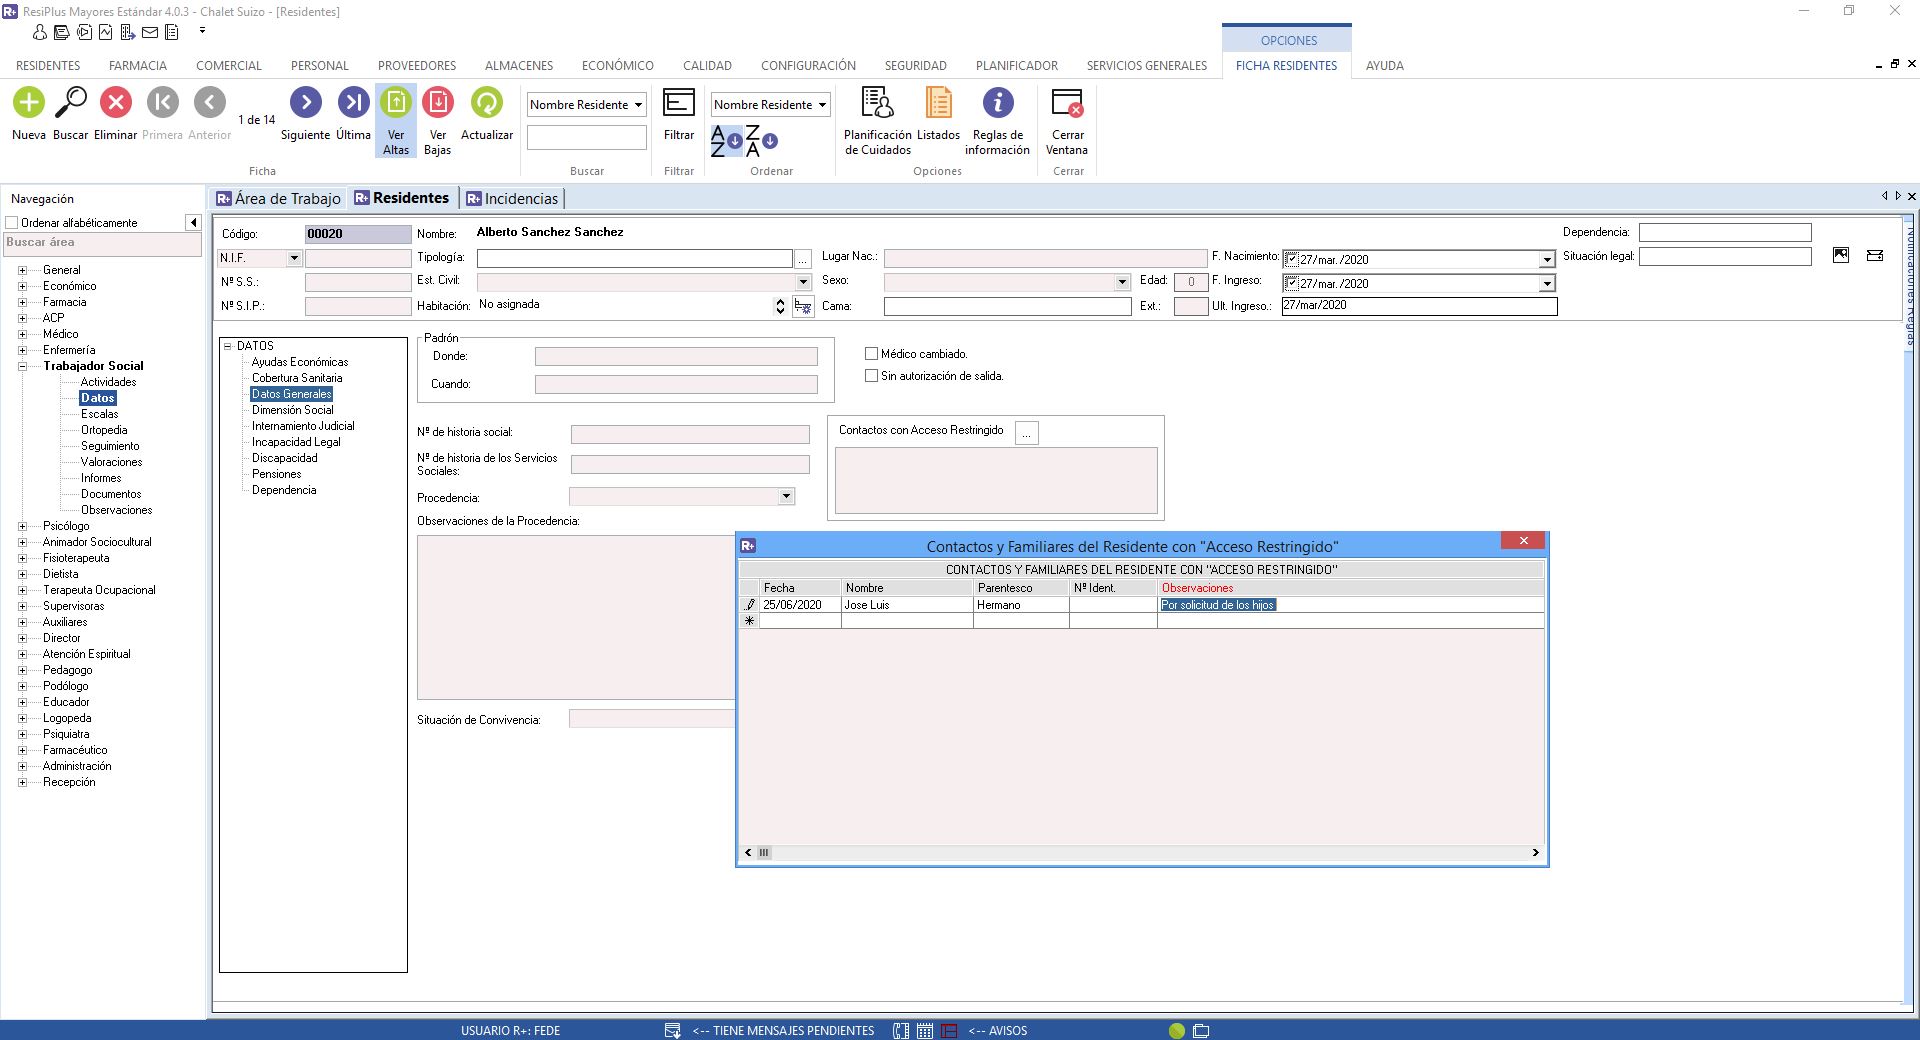This screenshot has height=1040, width=1920.
Task: Close the Acceso Restringido dialog
Action: pyautogui.click(x=1523, y=541)
